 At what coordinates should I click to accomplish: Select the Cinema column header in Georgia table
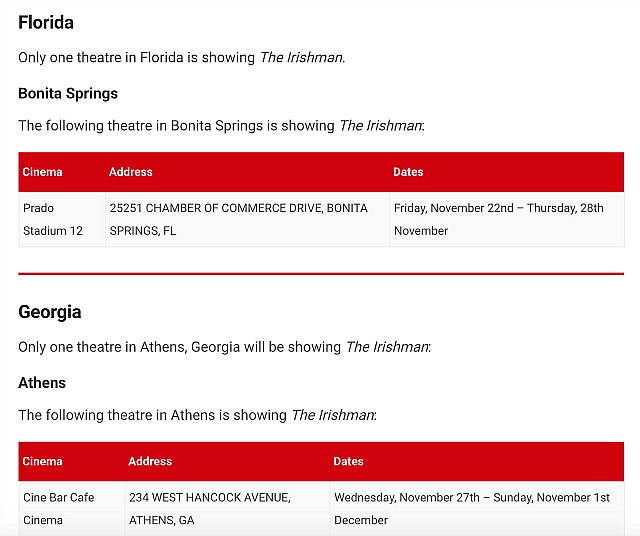tap(42, 461)
